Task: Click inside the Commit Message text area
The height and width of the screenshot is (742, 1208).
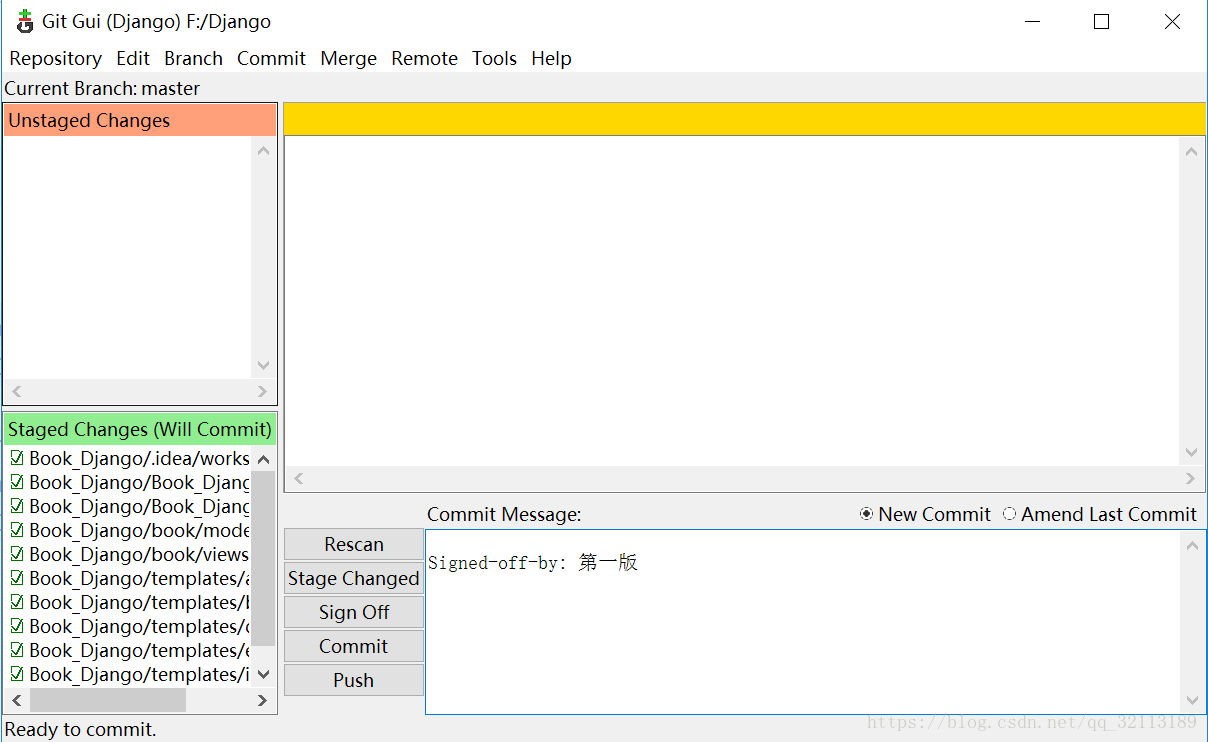Action: pos(803,622)
